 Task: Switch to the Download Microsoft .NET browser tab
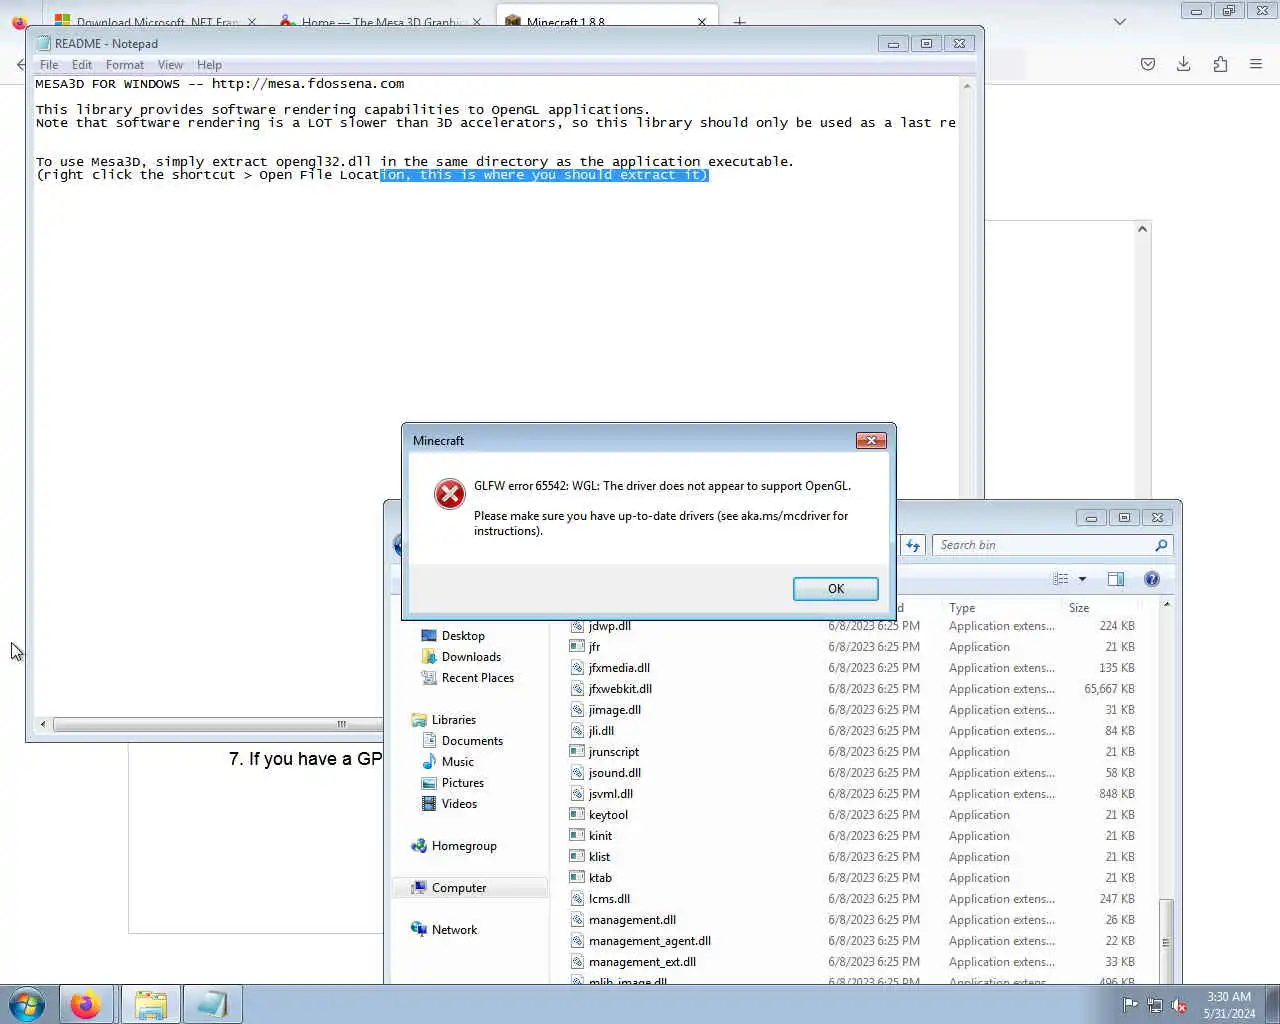tap(155, 21)
